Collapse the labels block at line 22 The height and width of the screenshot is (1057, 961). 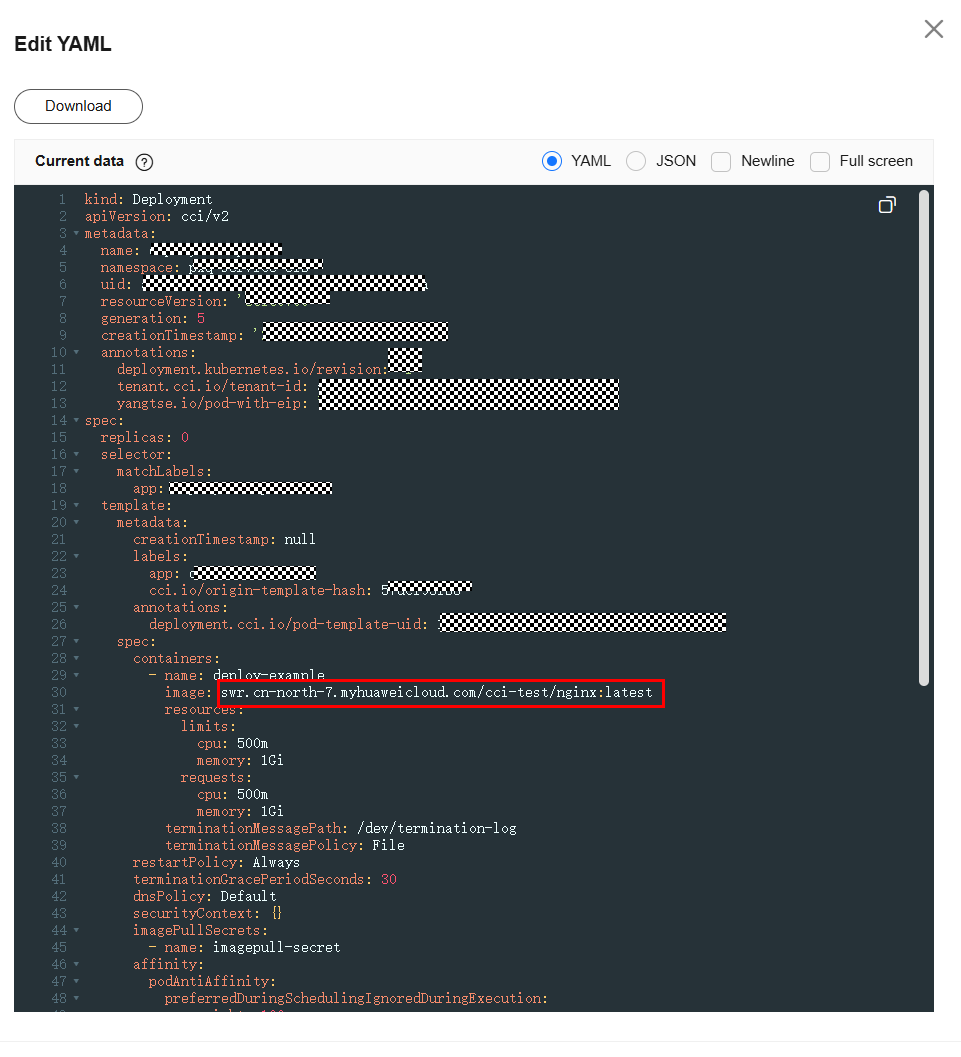point(76,556)
